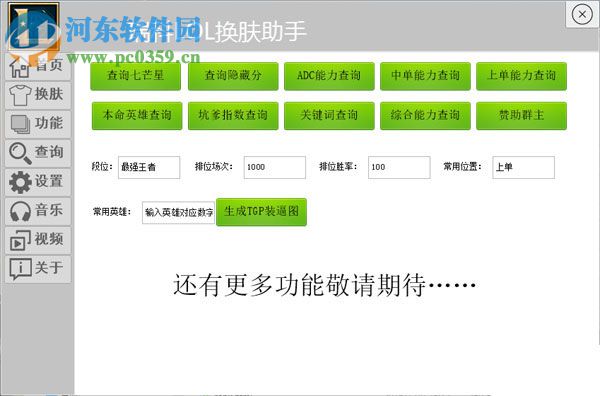Open the 查询 search sidebar item
This screenshot has width=600, height=396.
tap(38, 153)
